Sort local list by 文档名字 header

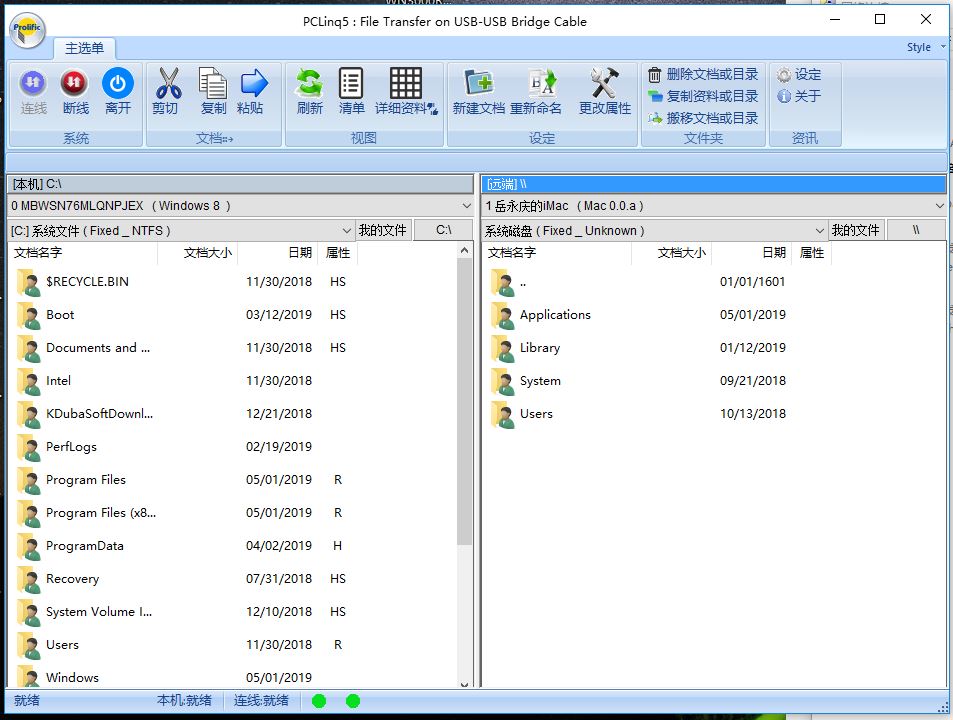tap(83, 253)
